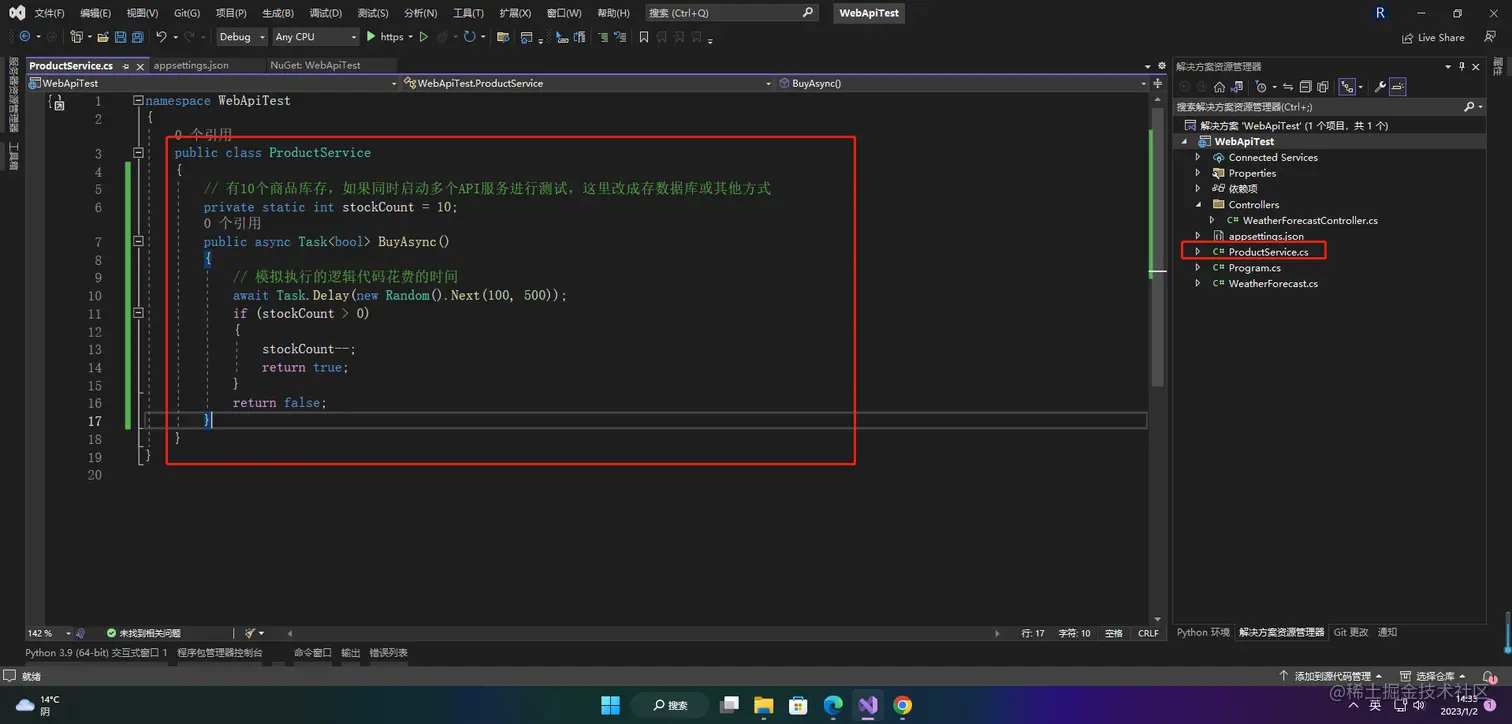Switch to the Git 更改 panel tab
1512x724 pixels.
coord(1351,633)
